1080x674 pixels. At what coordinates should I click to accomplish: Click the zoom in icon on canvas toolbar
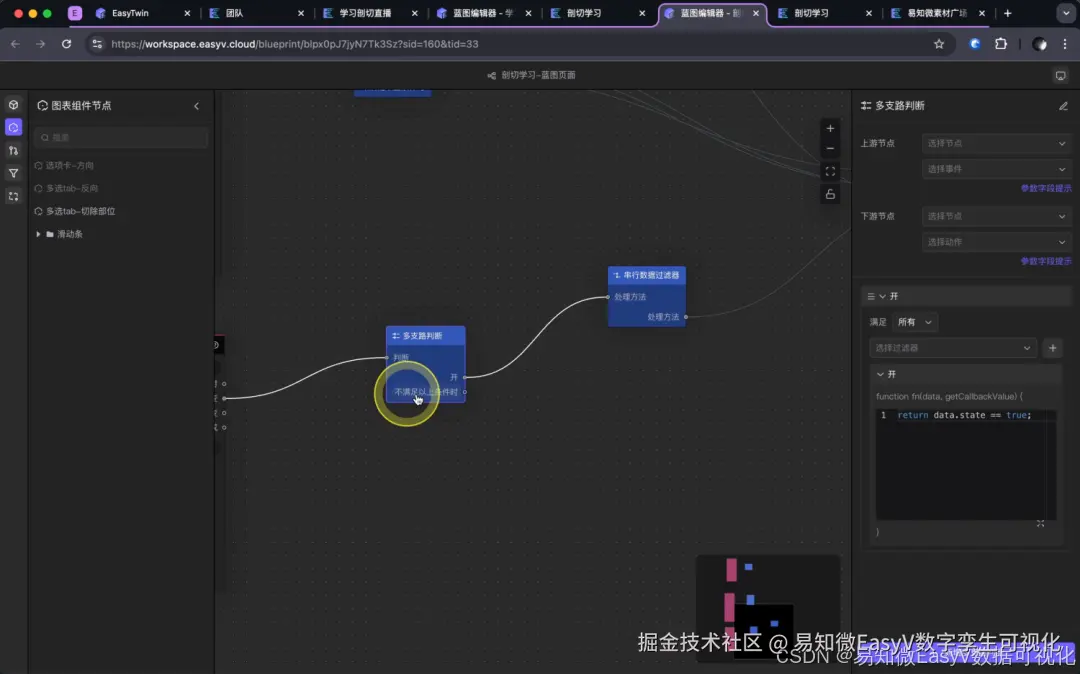point(830,128)
